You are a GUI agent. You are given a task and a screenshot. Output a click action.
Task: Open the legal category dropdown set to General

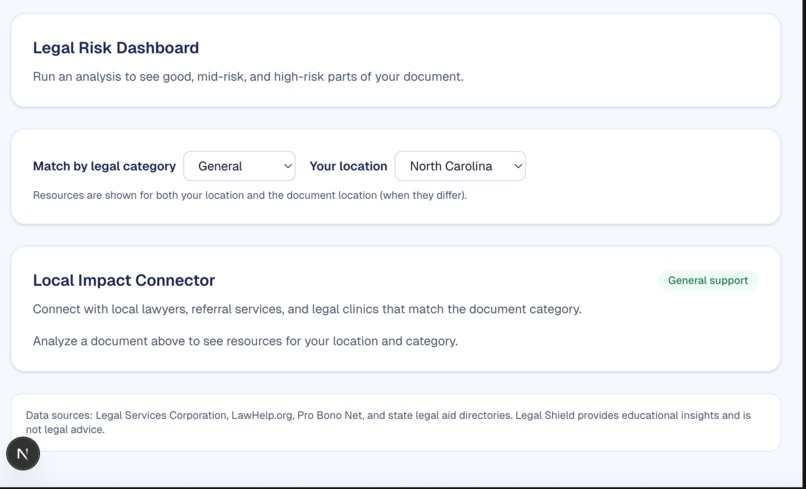[x=240, y=166]
